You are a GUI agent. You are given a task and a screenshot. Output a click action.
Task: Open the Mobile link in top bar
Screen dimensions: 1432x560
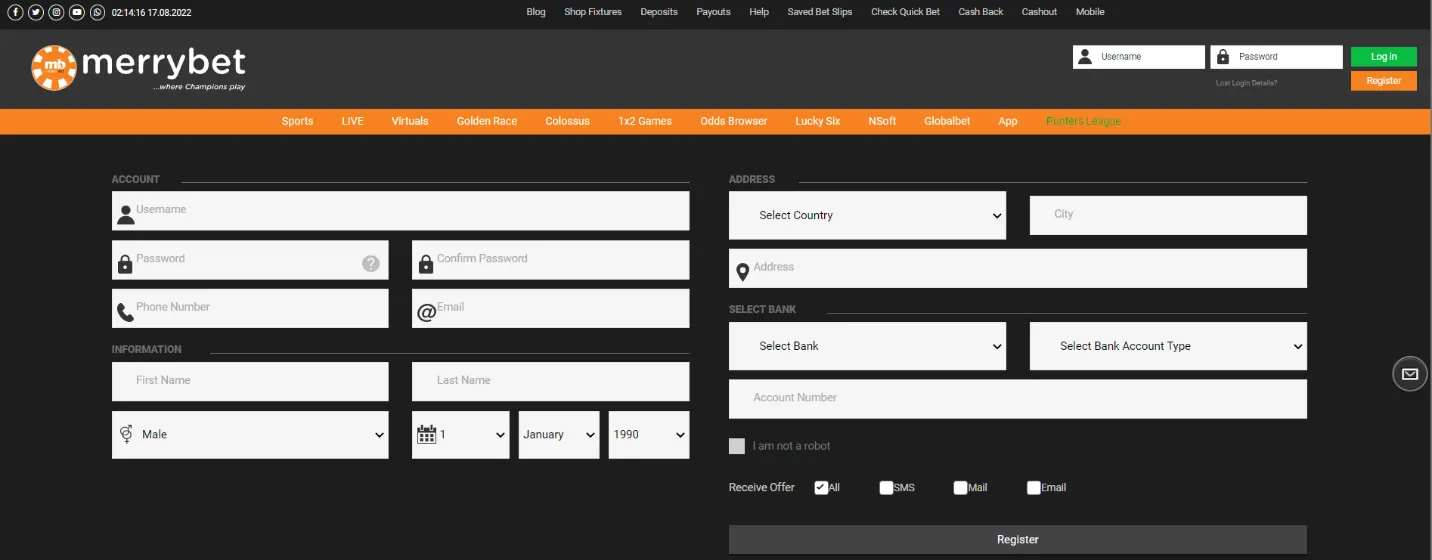tap(1090, 12)
